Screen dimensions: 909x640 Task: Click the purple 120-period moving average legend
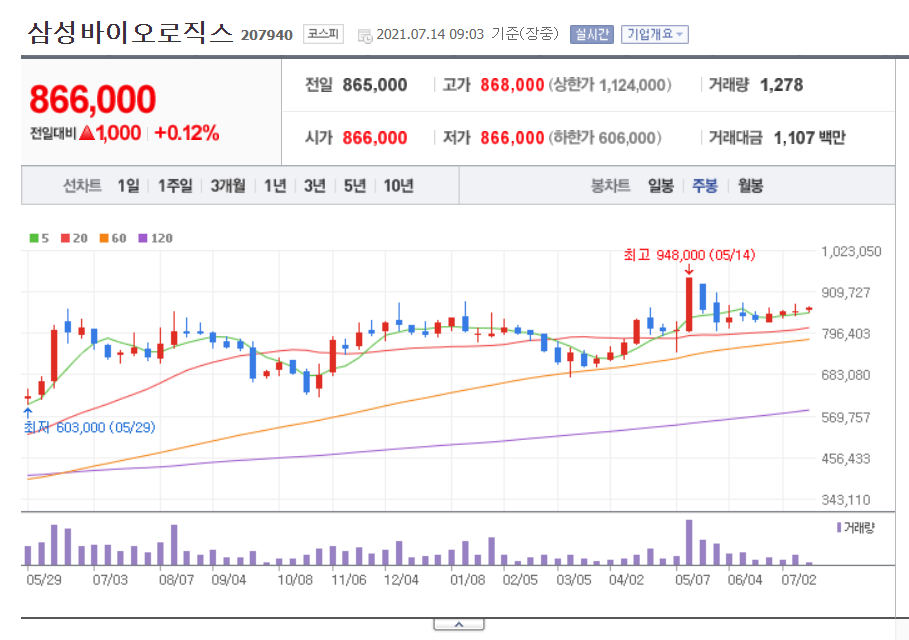pyautogui.click(x=155, y=238)
